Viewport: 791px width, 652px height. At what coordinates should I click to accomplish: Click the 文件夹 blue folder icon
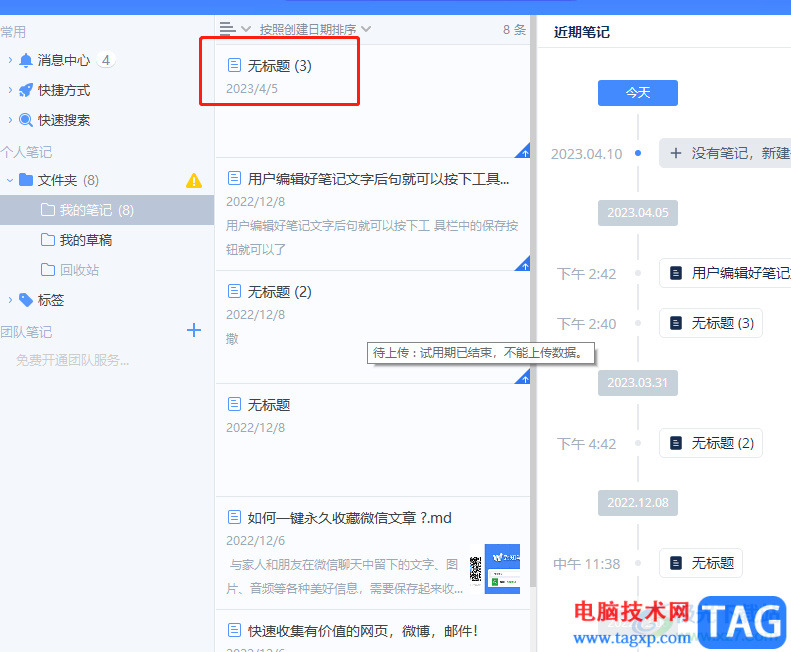[26, 180]
